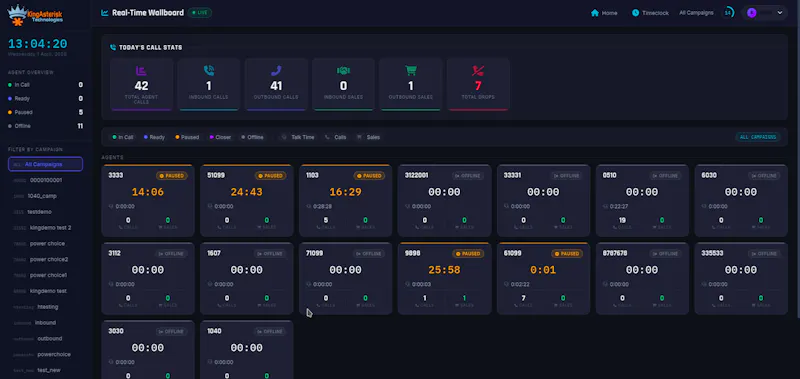
Task: Click the ALL CAMPAIGNS badge in legend bar
Action: point(758,137)
